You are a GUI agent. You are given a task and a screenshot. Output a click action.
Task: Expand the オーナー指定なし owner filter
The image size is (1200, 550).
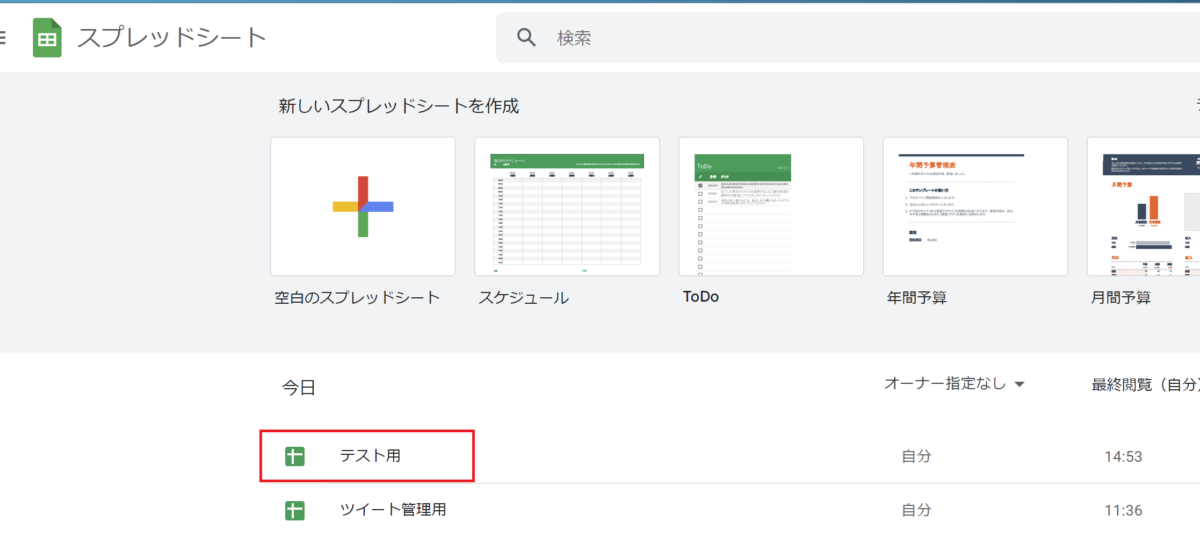click(x=955, y=384)
